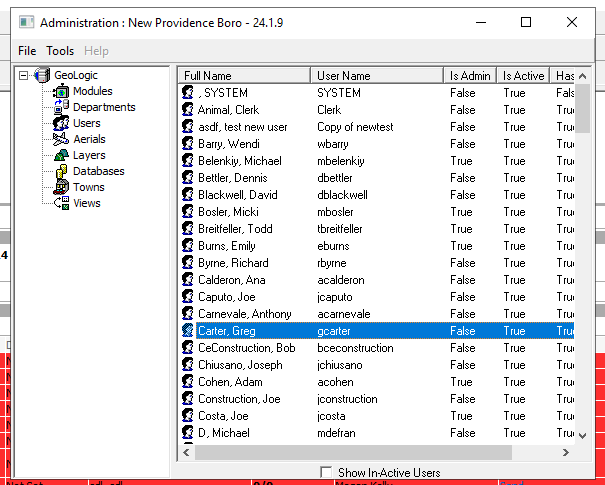605x485 pixels.
Task: Open the Departments node icon
Action: click(x=61, y=107)
